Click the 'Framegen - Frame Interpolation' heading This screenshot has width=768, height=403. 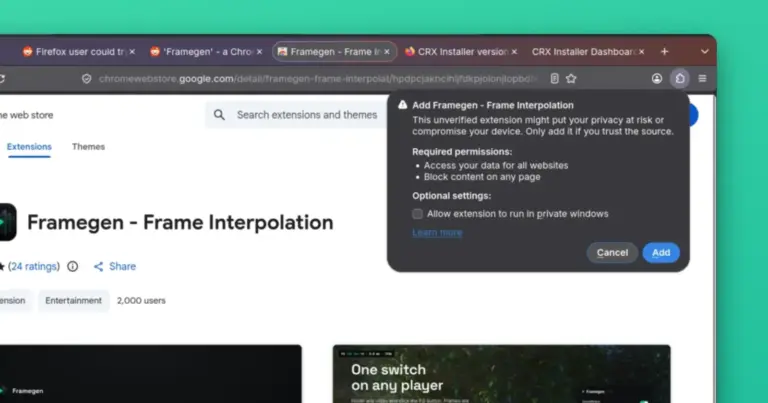(x=180, y=222)
